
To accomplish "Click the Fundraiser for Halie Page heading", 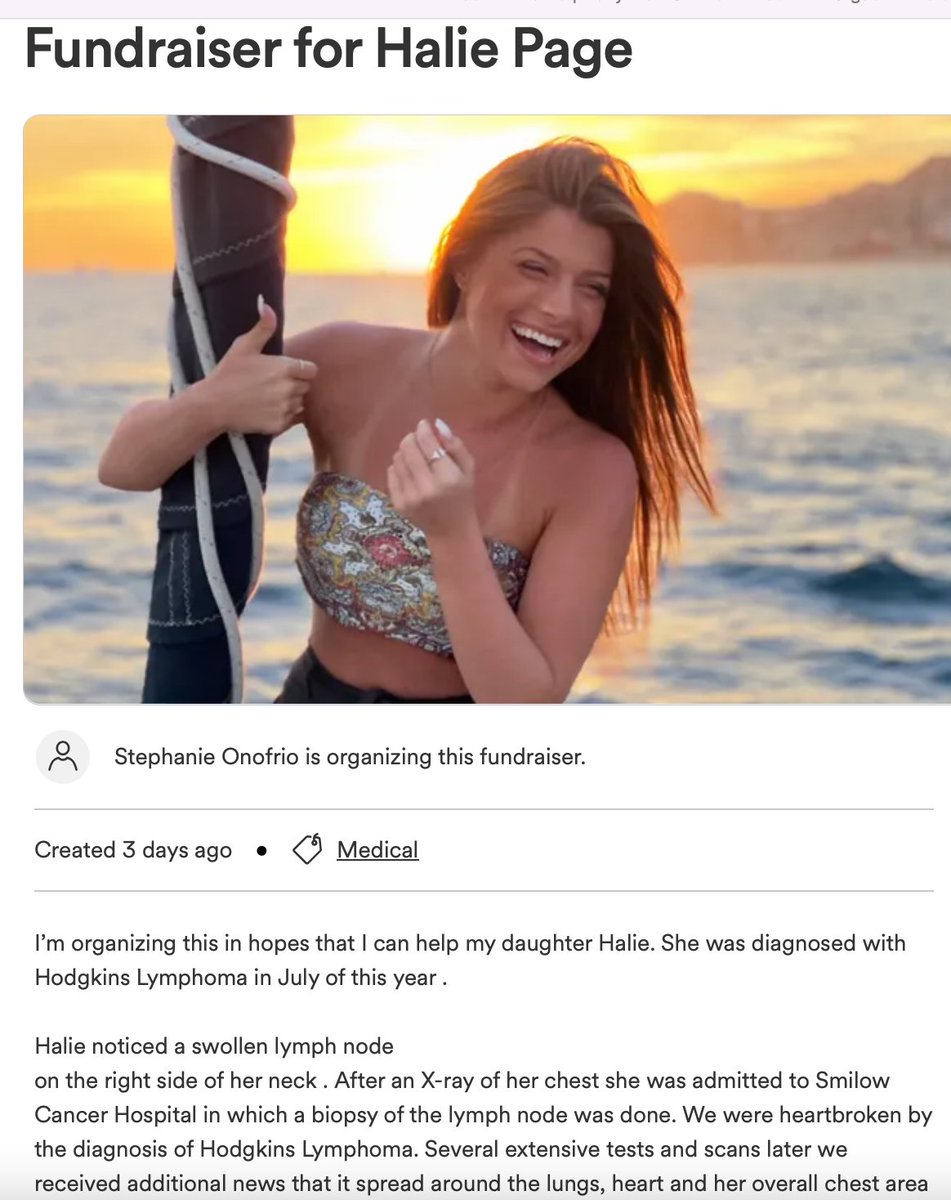I will (329, 48).
